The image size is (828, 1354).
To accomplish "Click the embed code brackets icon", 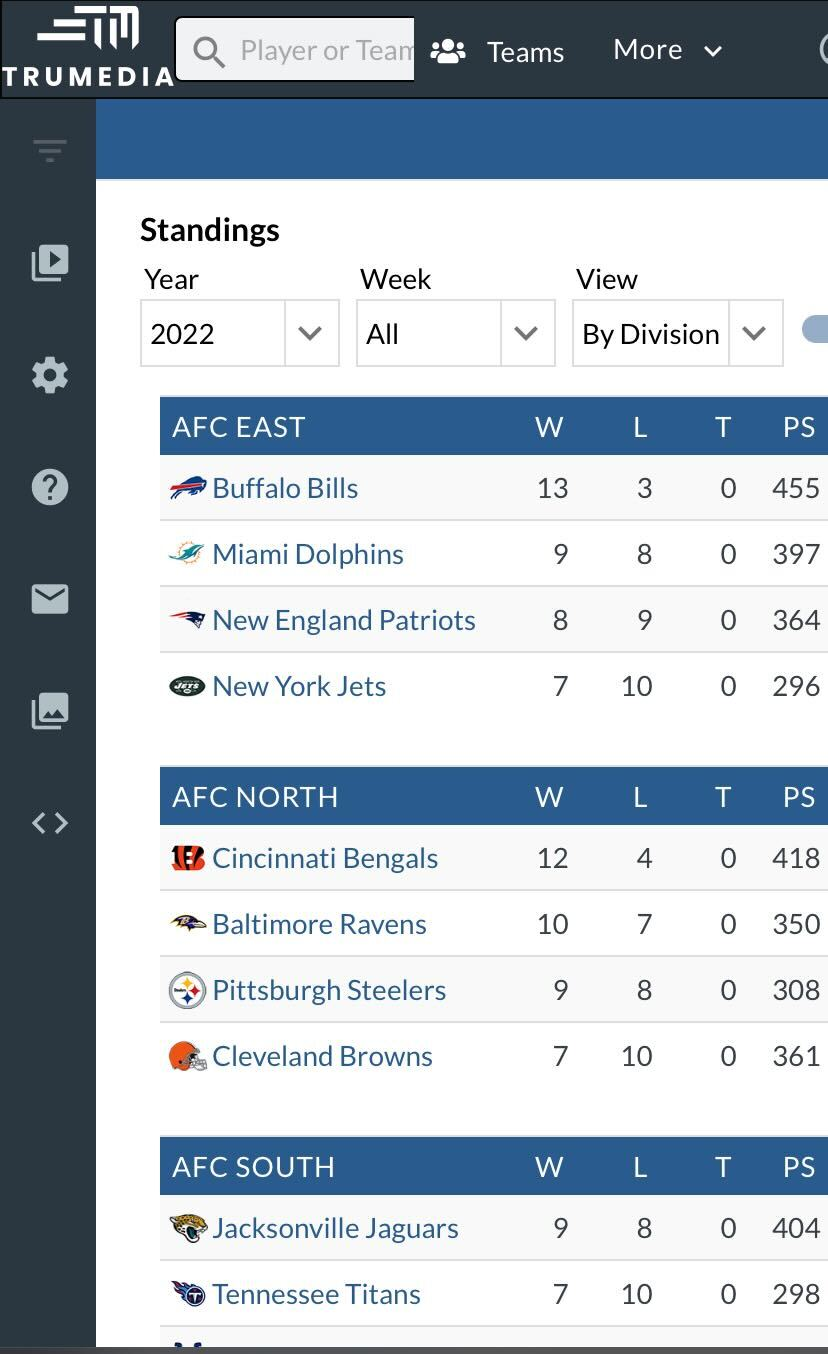I will (50, 823).
